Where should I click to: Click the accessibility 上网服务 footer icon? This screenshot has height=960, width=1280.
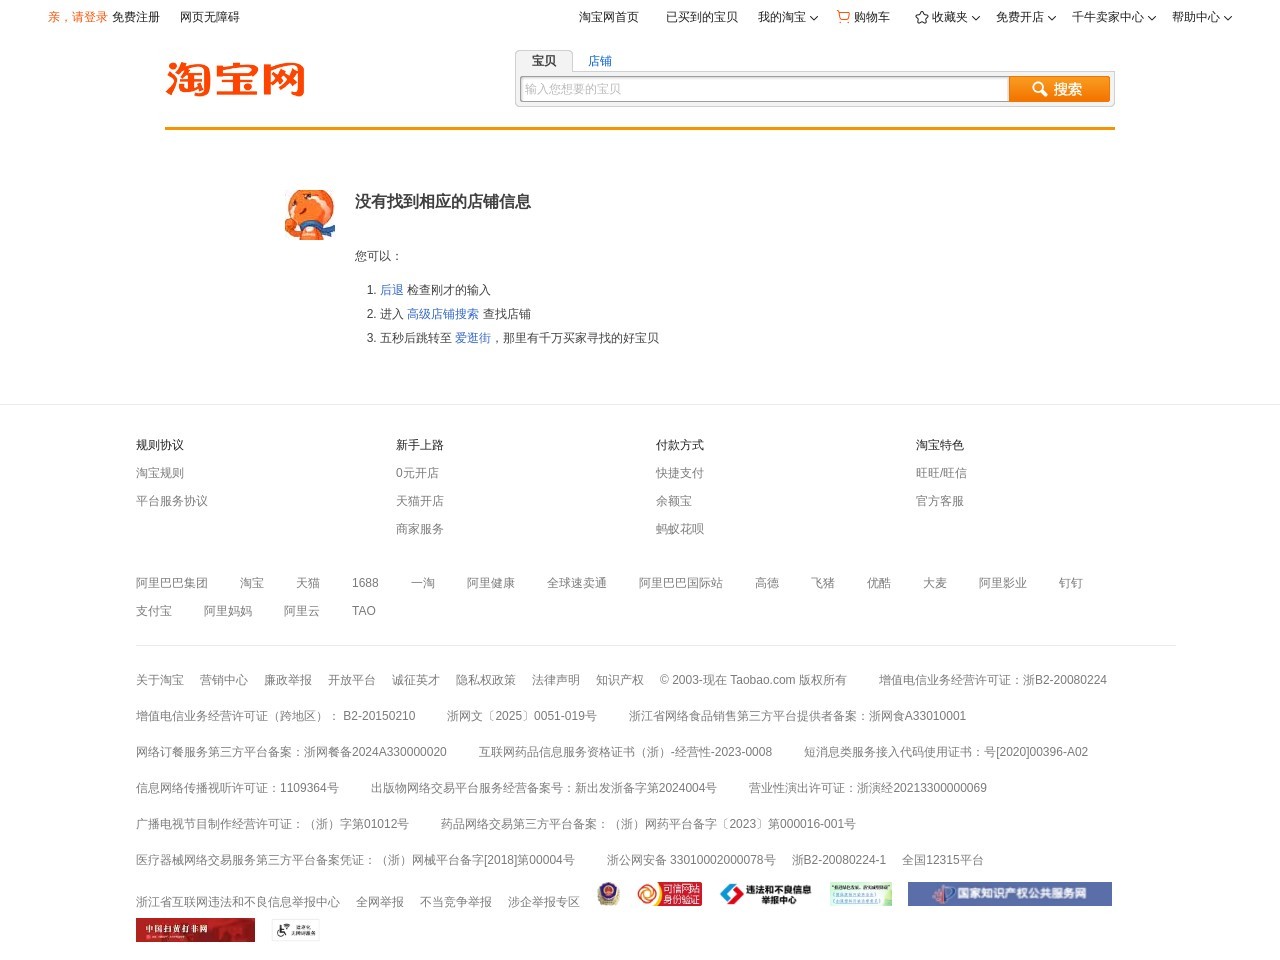pos(295,929)
